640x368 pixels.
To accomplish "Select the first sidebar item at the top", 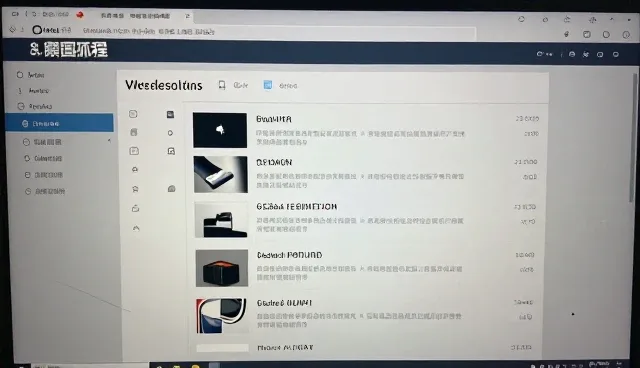I will click(x=31, y=75).
